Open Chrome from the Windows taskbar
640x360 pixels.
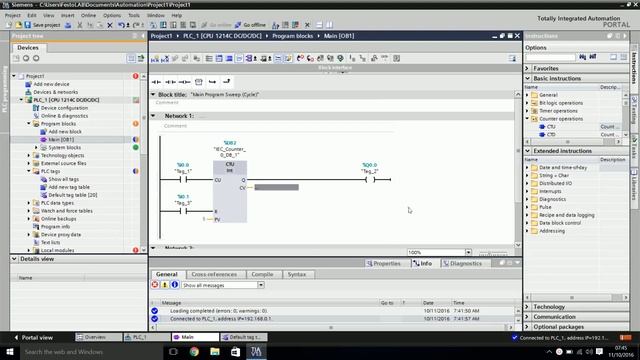click(x=194, y=351)
